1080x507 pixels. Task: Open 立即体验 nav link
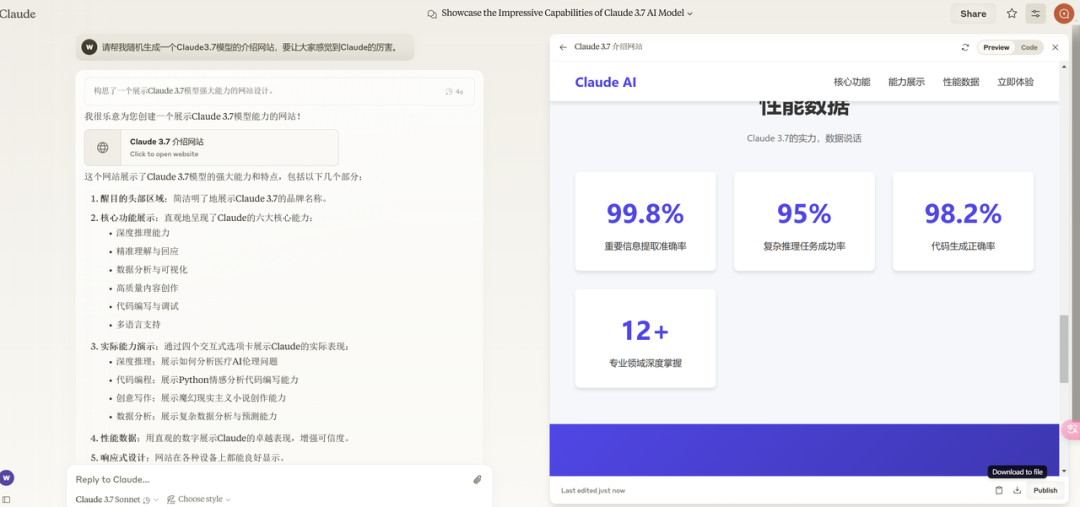click(x=1015, y=82)
